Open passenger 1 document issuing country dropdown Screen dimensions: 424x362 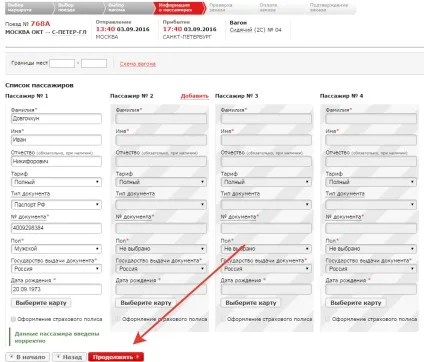56,269
